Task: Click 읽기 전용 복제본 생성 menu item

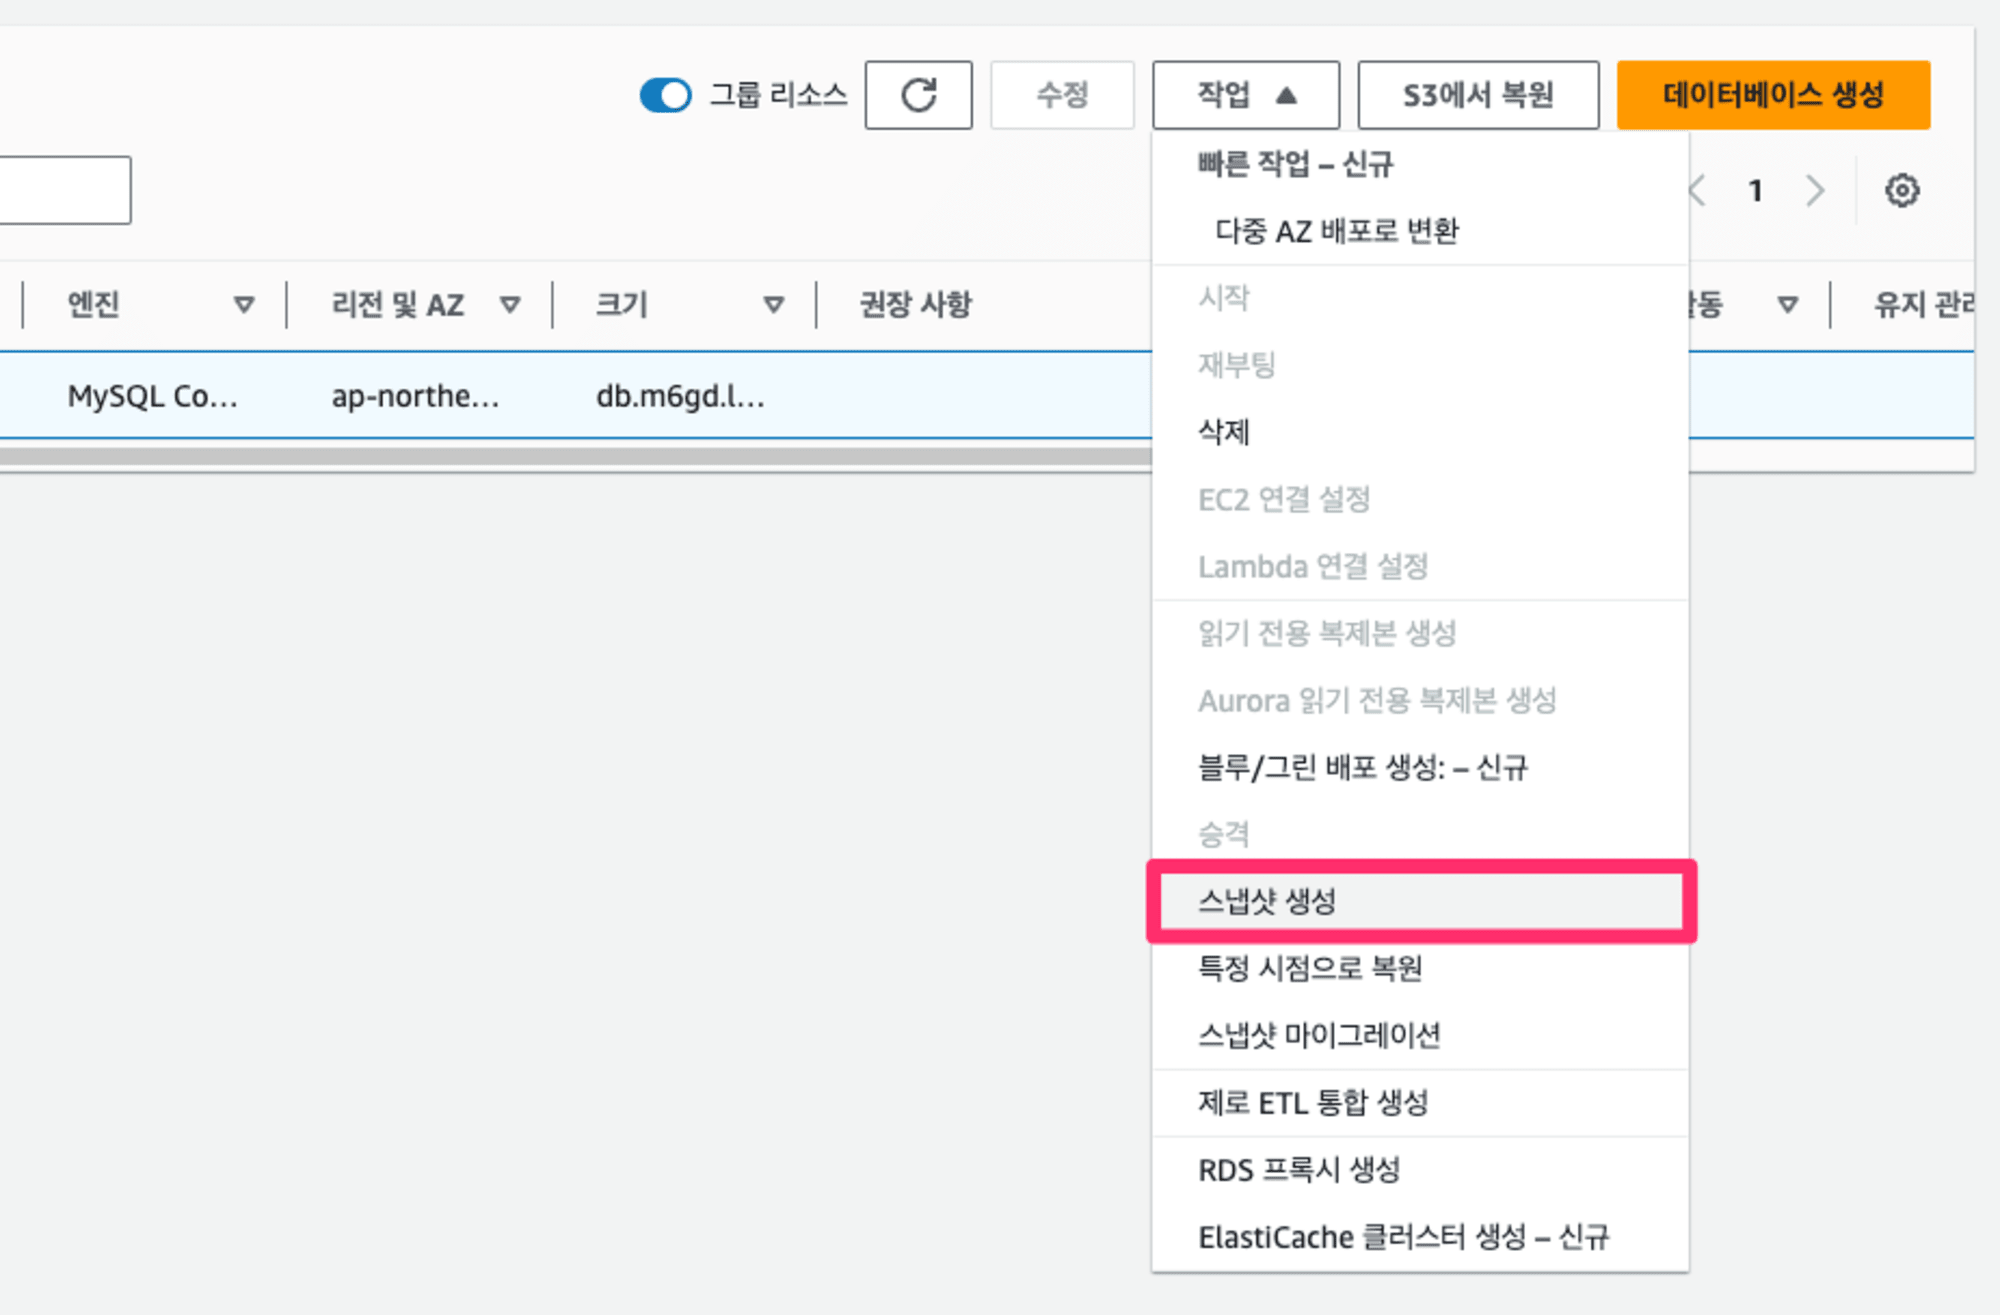Action: [1420, 633]
